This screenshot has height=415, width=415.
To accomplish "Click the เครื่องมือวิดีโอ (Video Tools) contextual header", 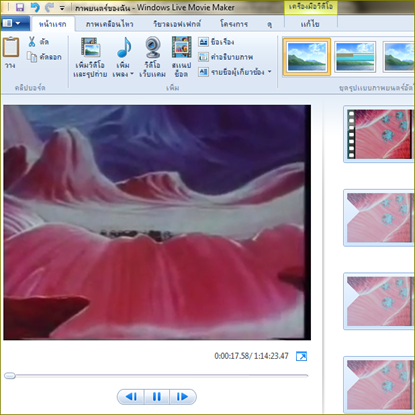I will pos(311,7).
